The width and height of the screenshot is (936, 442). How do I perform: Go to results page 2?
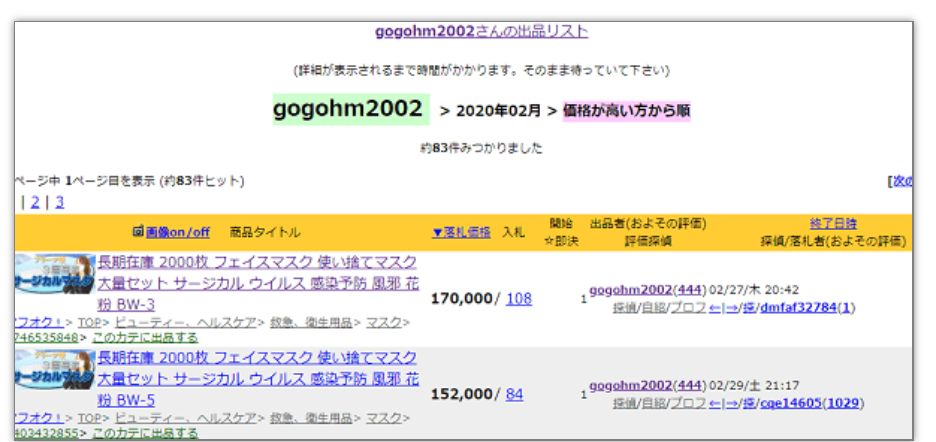[x=35, y=202]
